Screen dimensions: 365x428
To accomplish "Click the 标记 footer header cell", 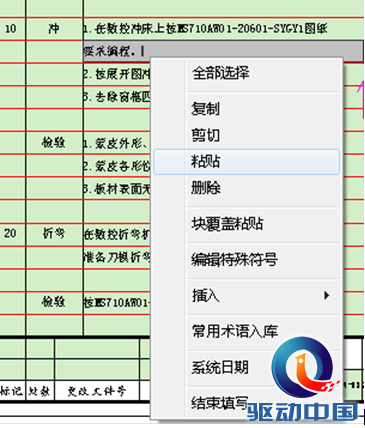I will 12,391.
